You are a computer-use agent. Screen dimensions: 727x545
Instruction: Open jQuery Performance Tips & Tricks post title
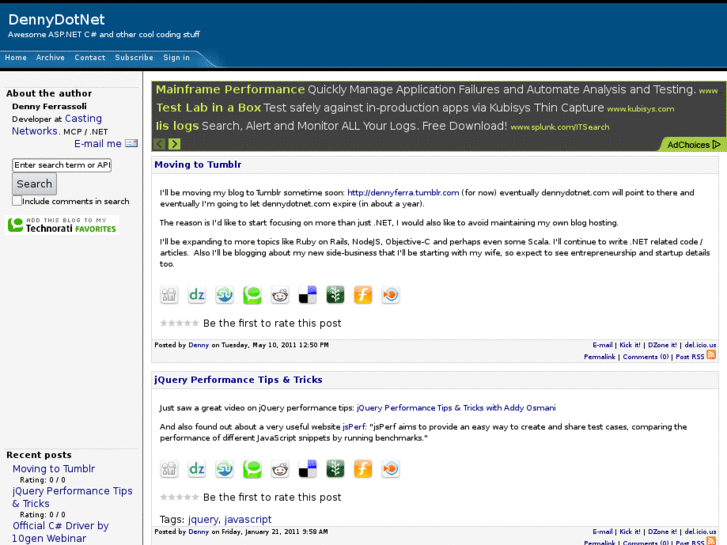[238, 380]
